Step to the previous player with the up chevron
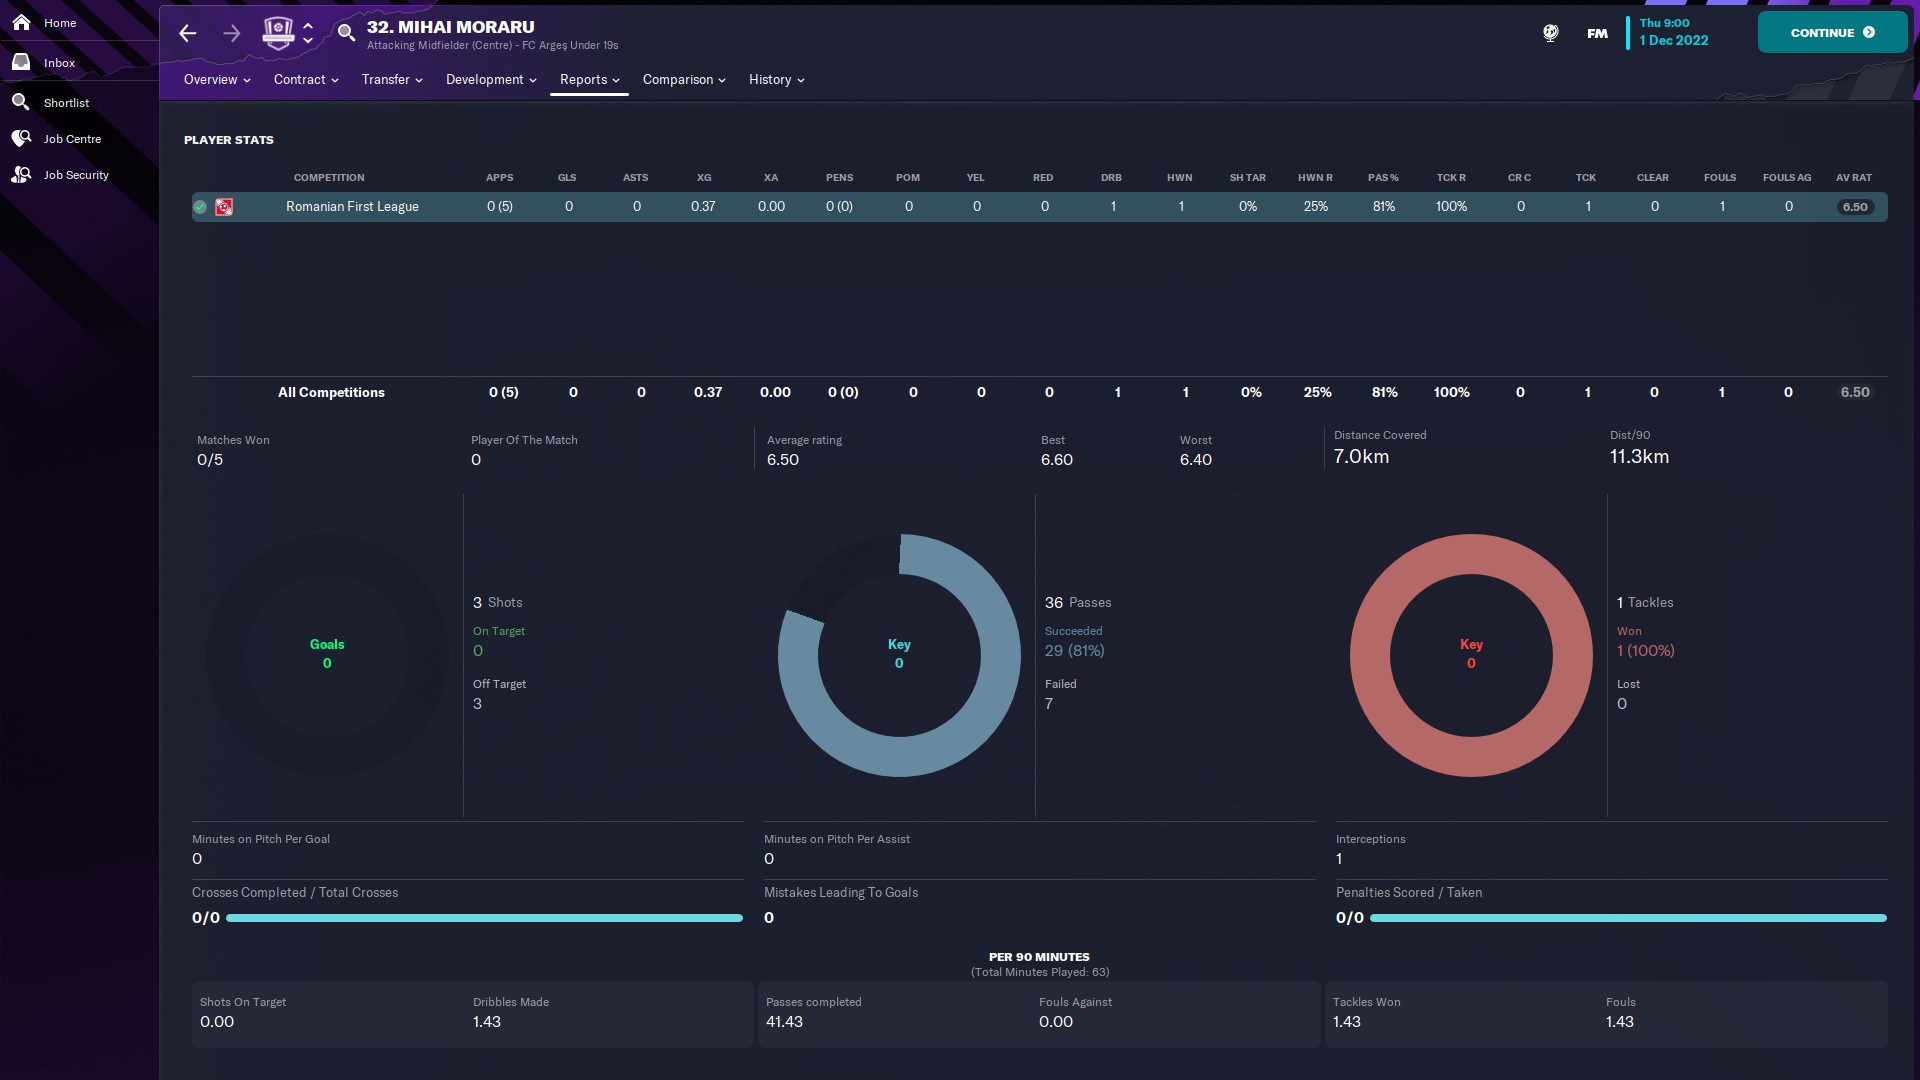This screenshot has height=1080, width=1920. pyautogui.click(x=308, y=25)
